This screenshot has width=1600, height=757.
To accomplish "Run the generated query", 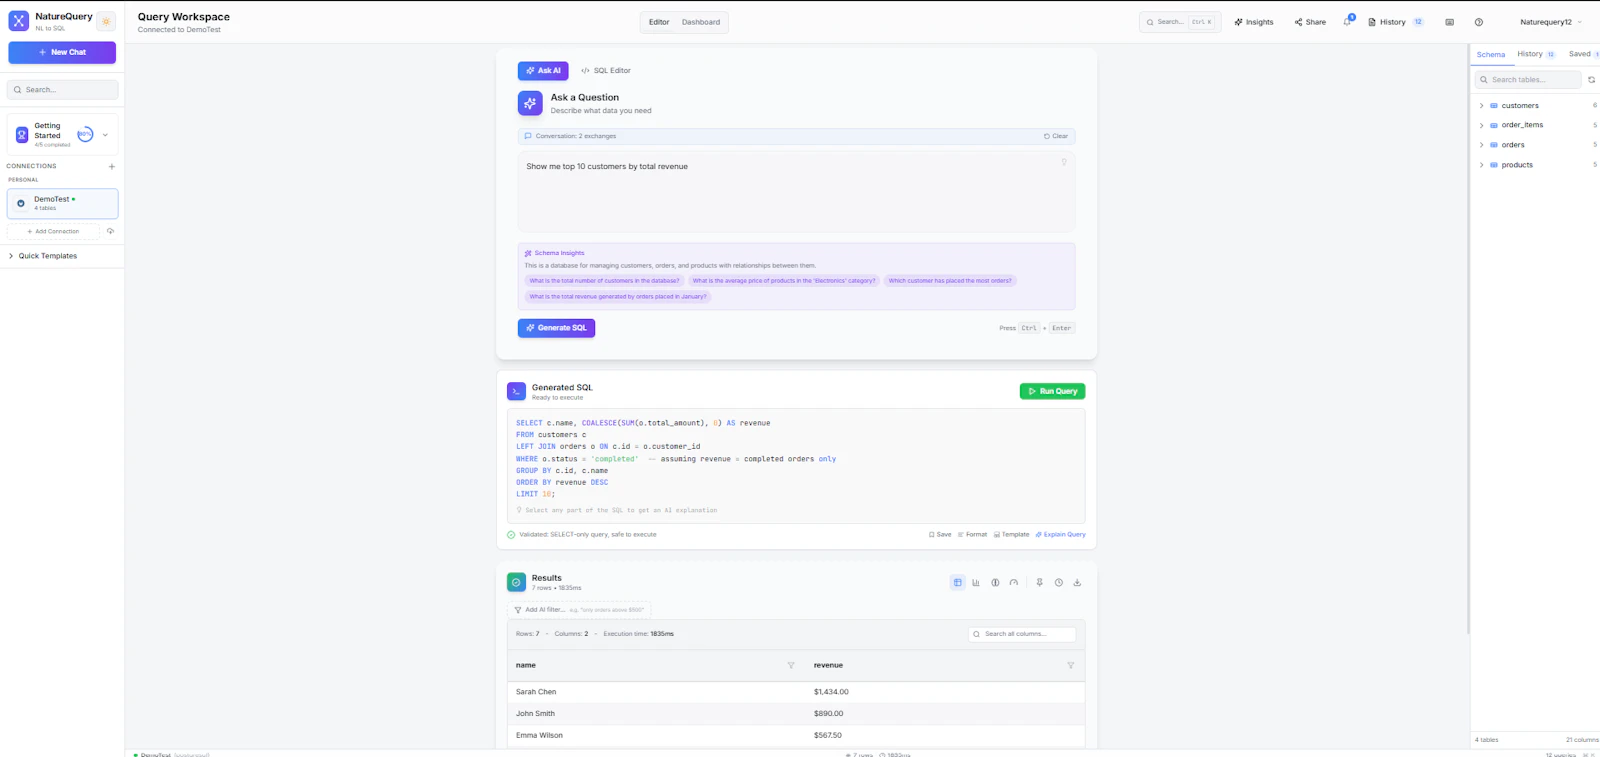I will pyautogui.click(x=1052, y=391).
